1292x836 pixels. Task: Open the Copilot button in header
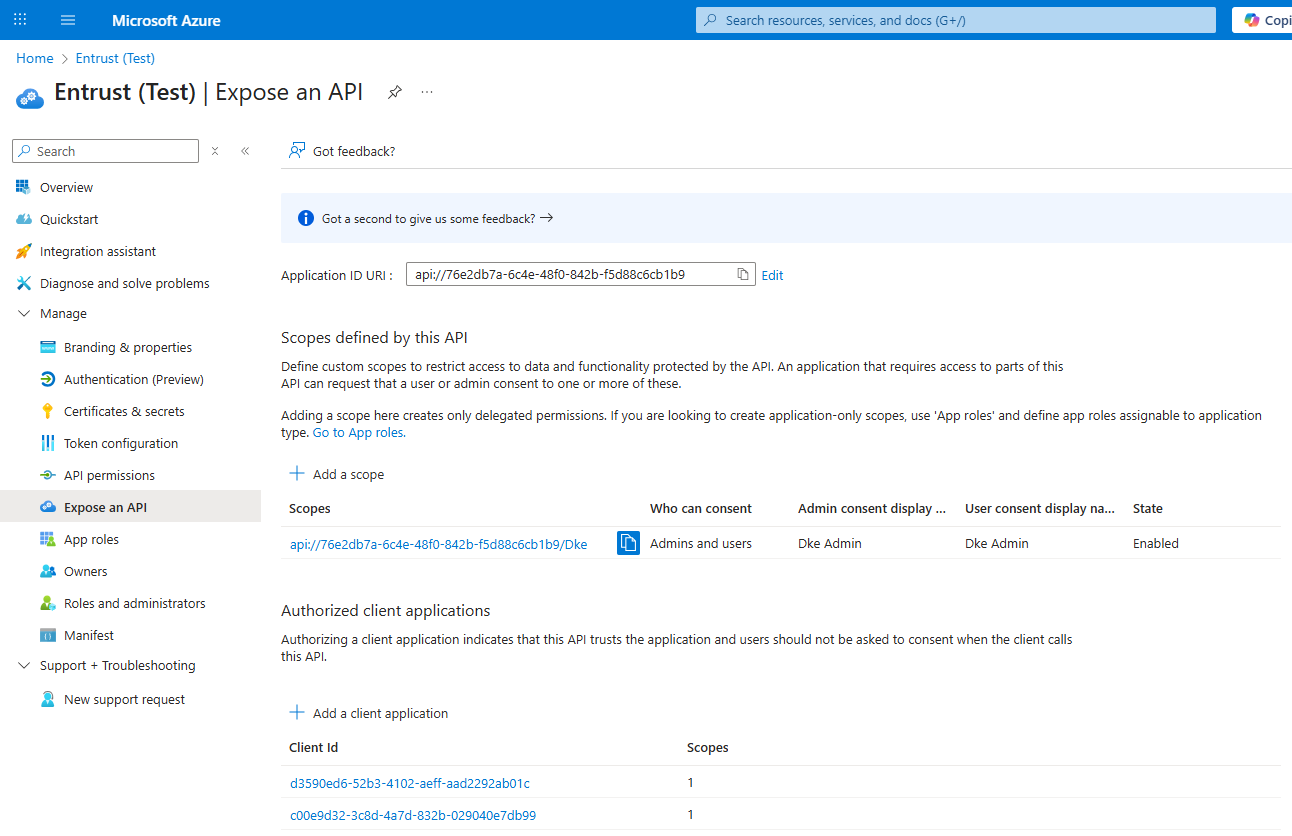pos(1264,20)
